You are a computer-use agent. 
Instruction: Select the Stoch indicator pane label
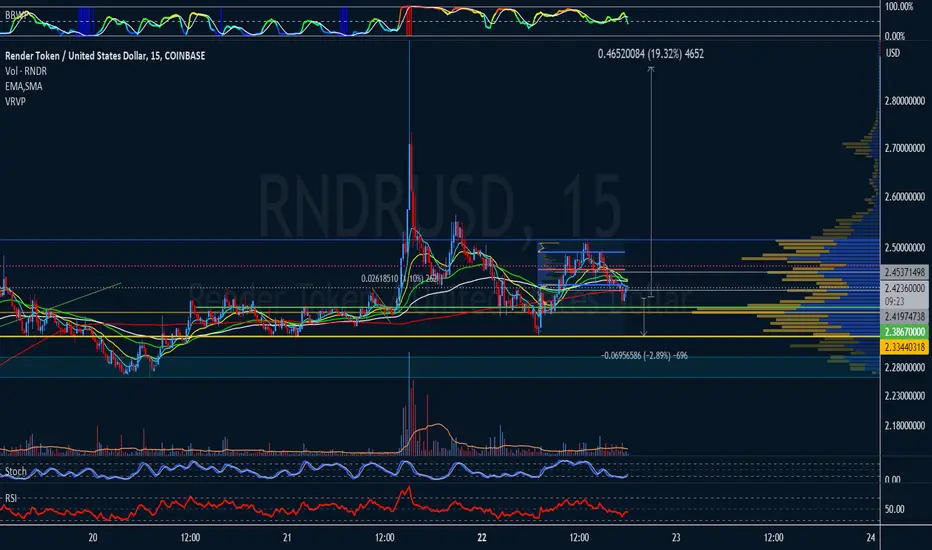coord(16,472)
